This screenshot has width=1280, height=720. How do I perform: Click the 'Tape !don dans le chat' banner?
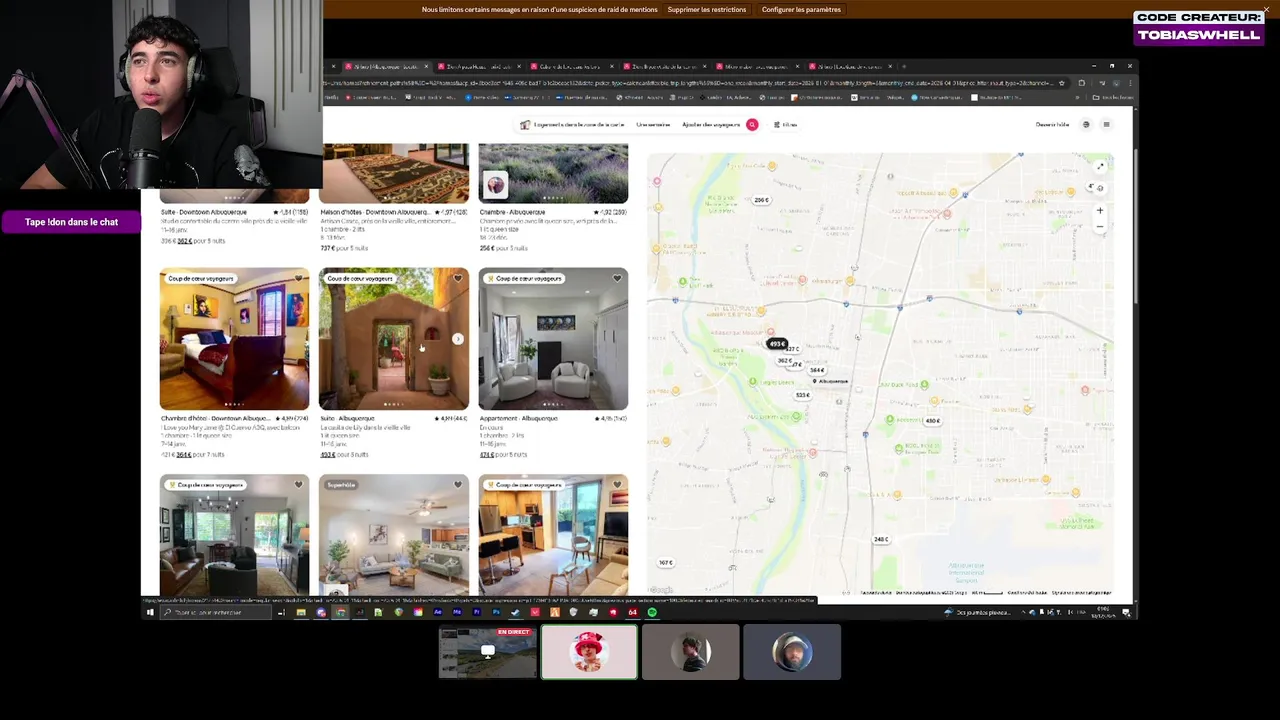[x=71, y=222]
